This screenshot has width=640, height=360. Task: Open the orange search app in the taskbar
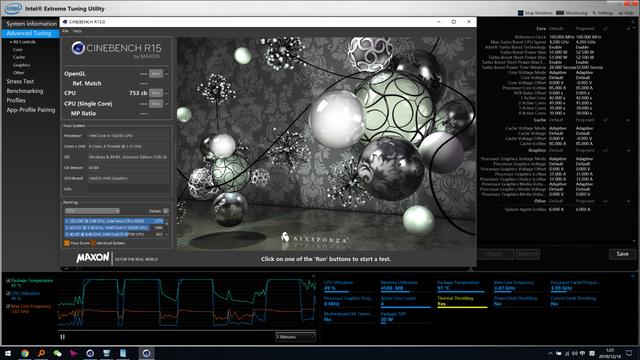pyautogui.click(x=41, y=353)
